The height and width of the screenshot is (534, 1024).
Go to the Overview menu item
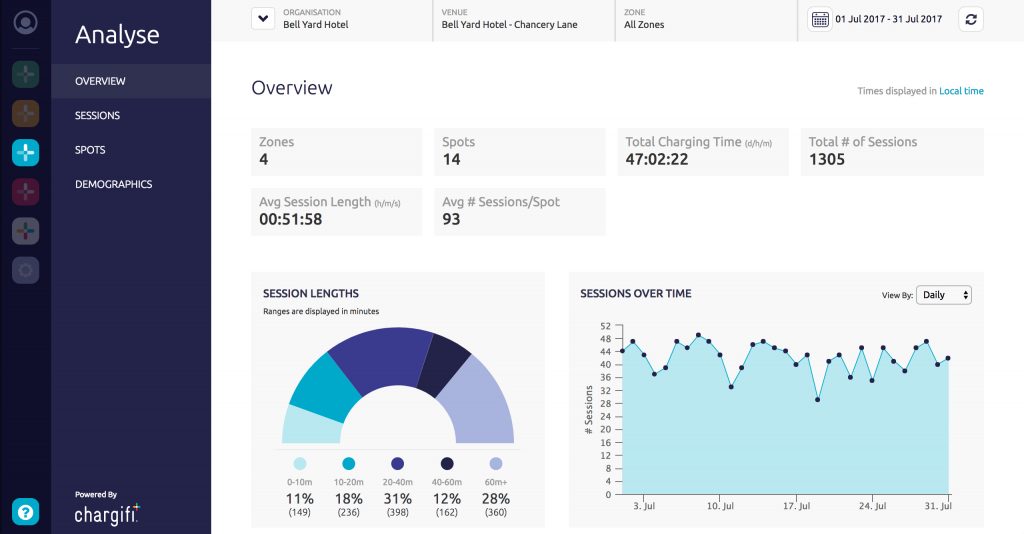(131, 81)
